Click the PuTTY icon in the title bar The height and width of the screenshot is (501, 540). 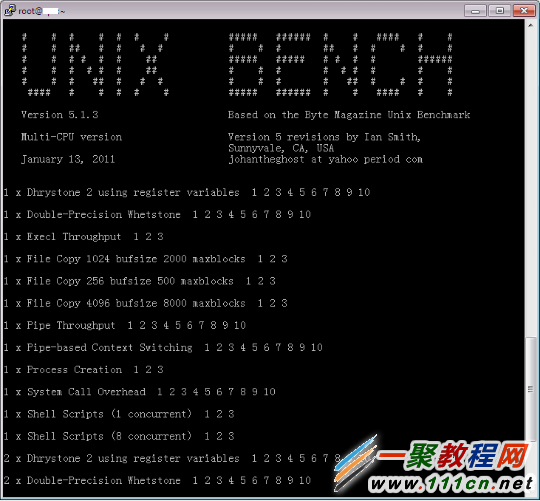[x=10, y=10]
